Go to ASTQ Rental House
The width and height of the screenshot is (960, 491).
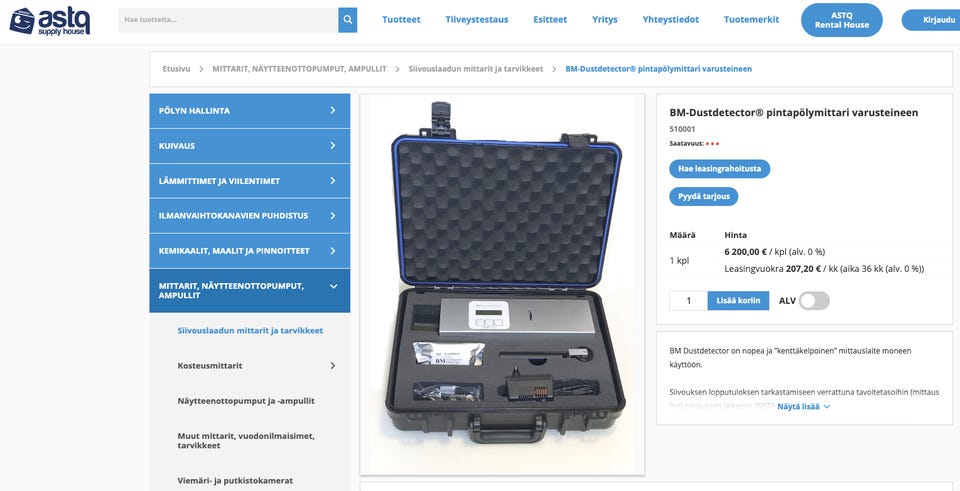click(841, 20)
